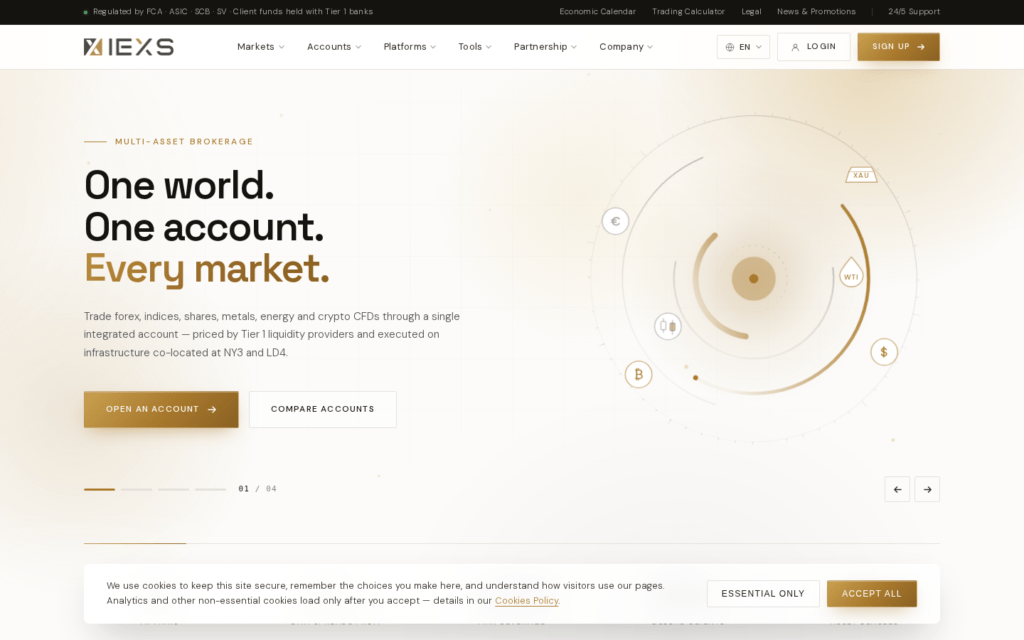The image size is (1024, 640).
Task: Open News & Promotions link
Action: [816, 12]
